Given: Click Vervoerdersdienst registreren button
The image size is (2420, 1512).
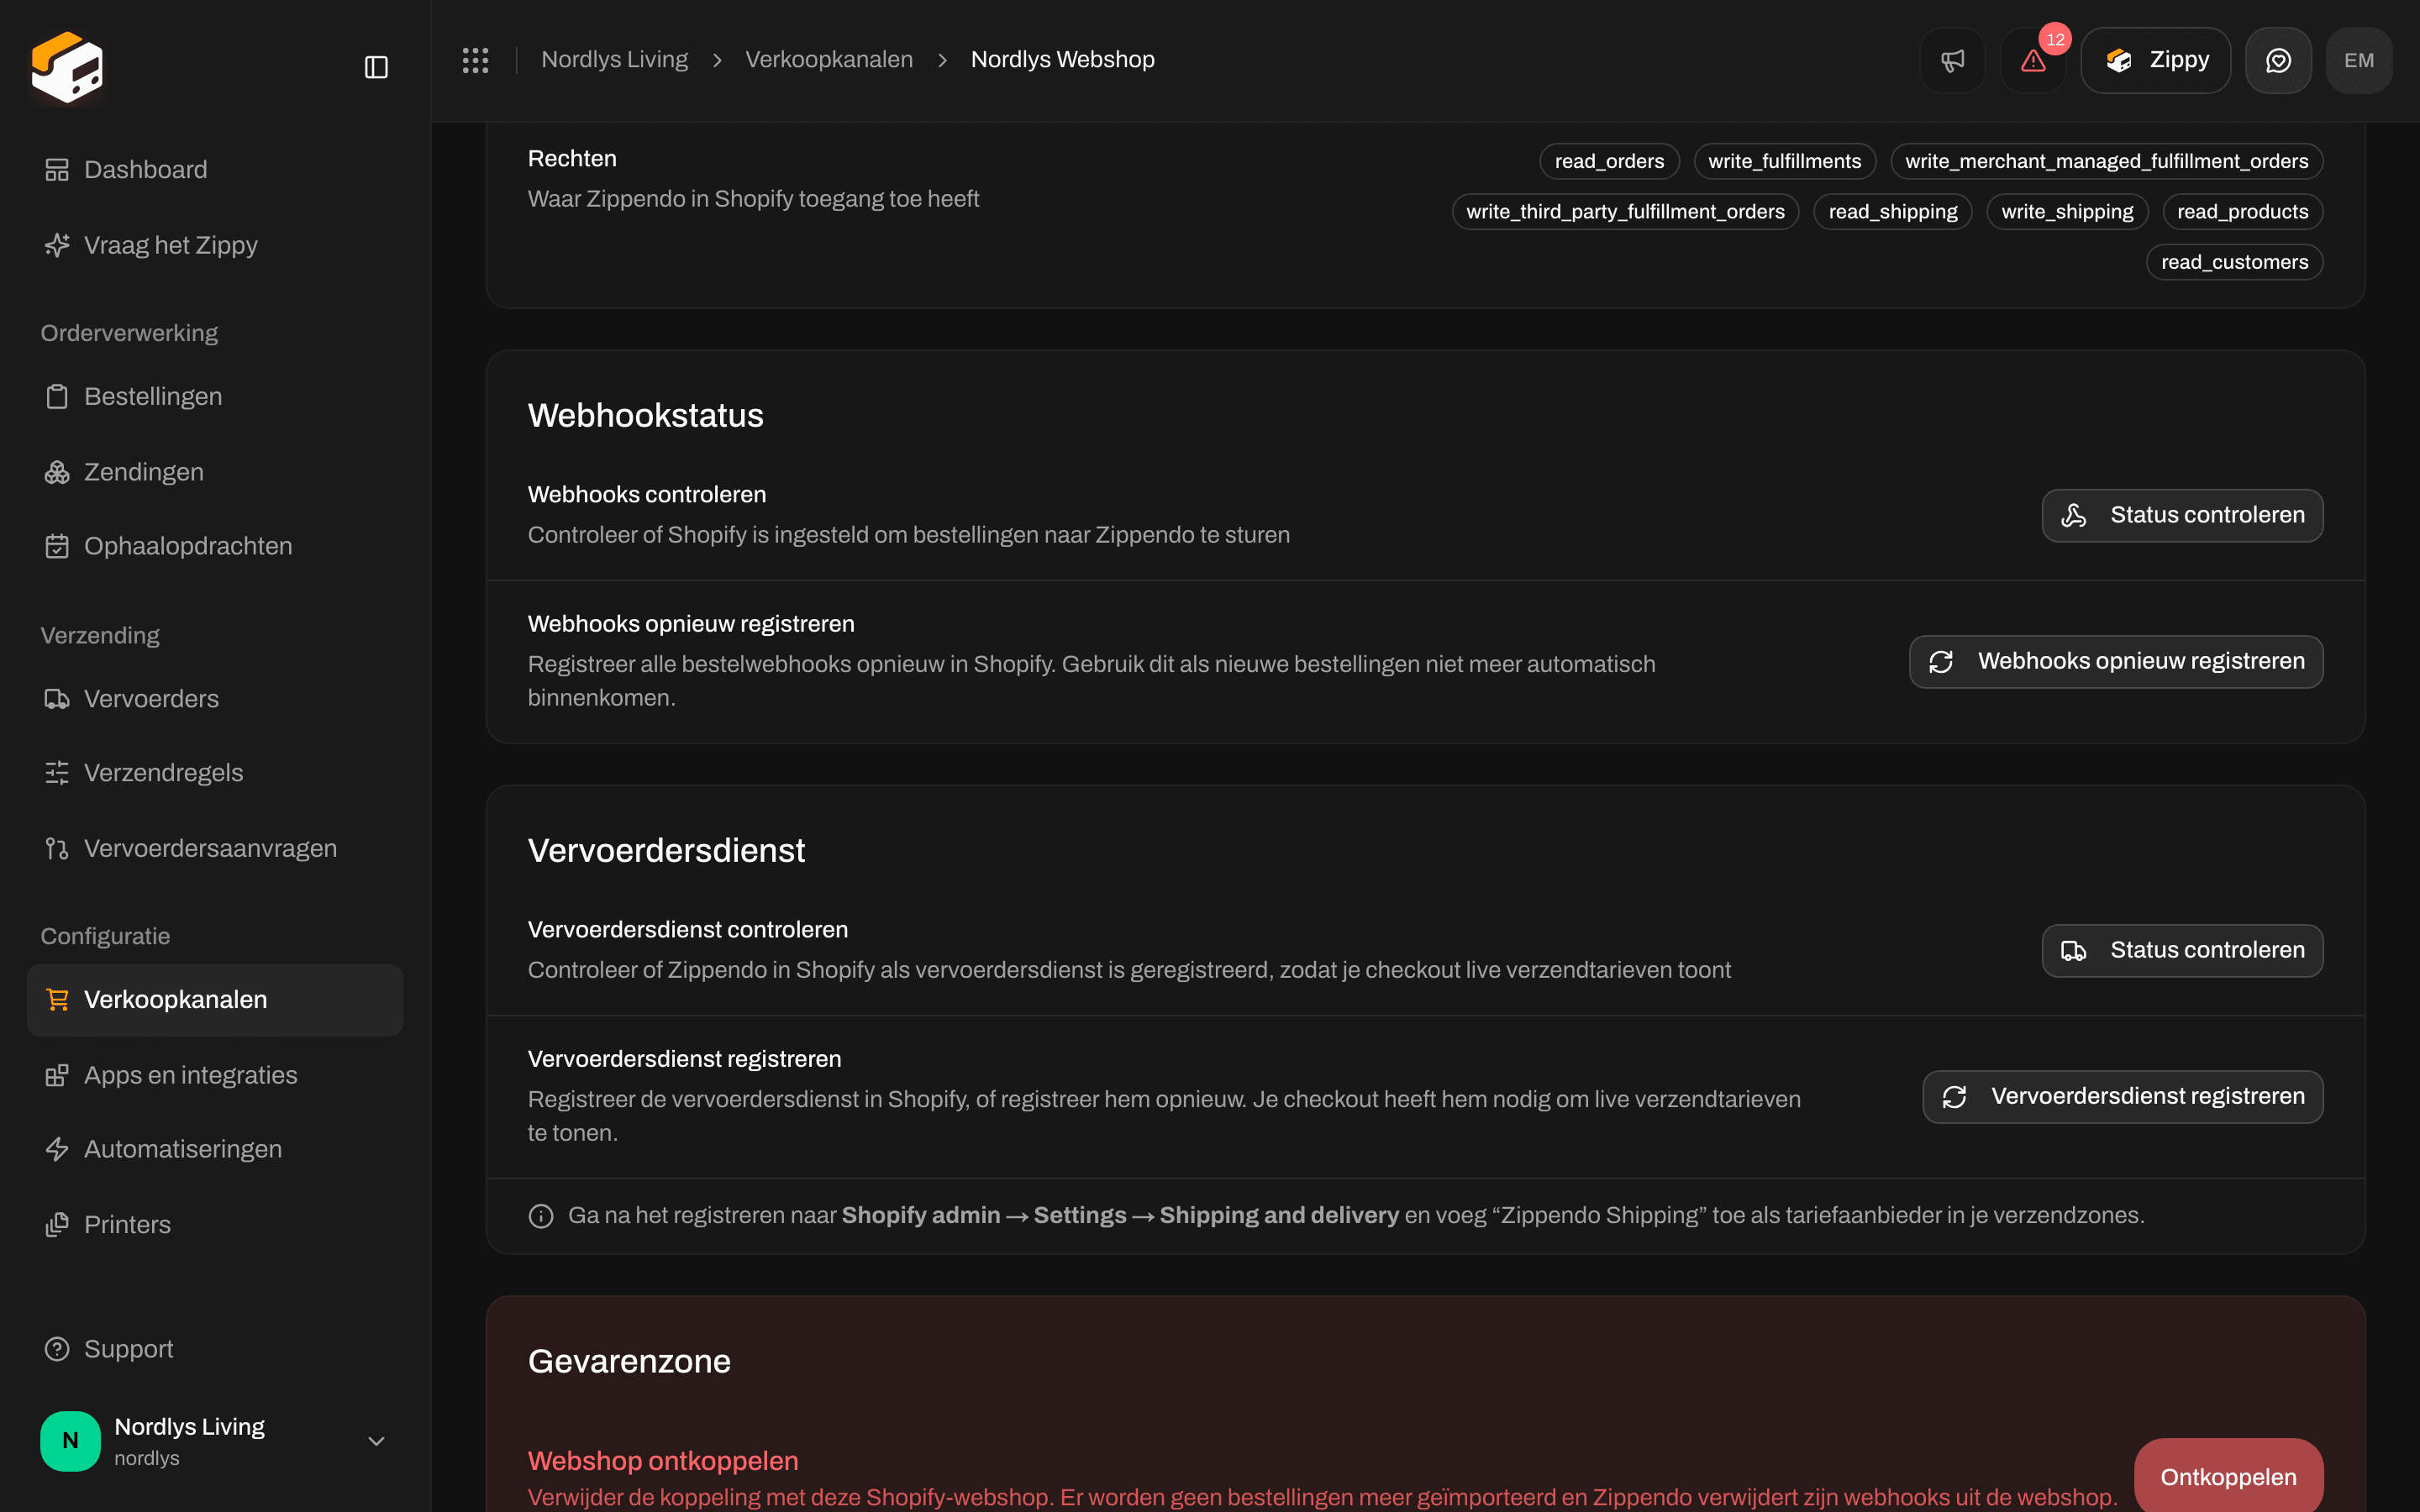Looking at the screenshot, I should click(2122, 1097).
